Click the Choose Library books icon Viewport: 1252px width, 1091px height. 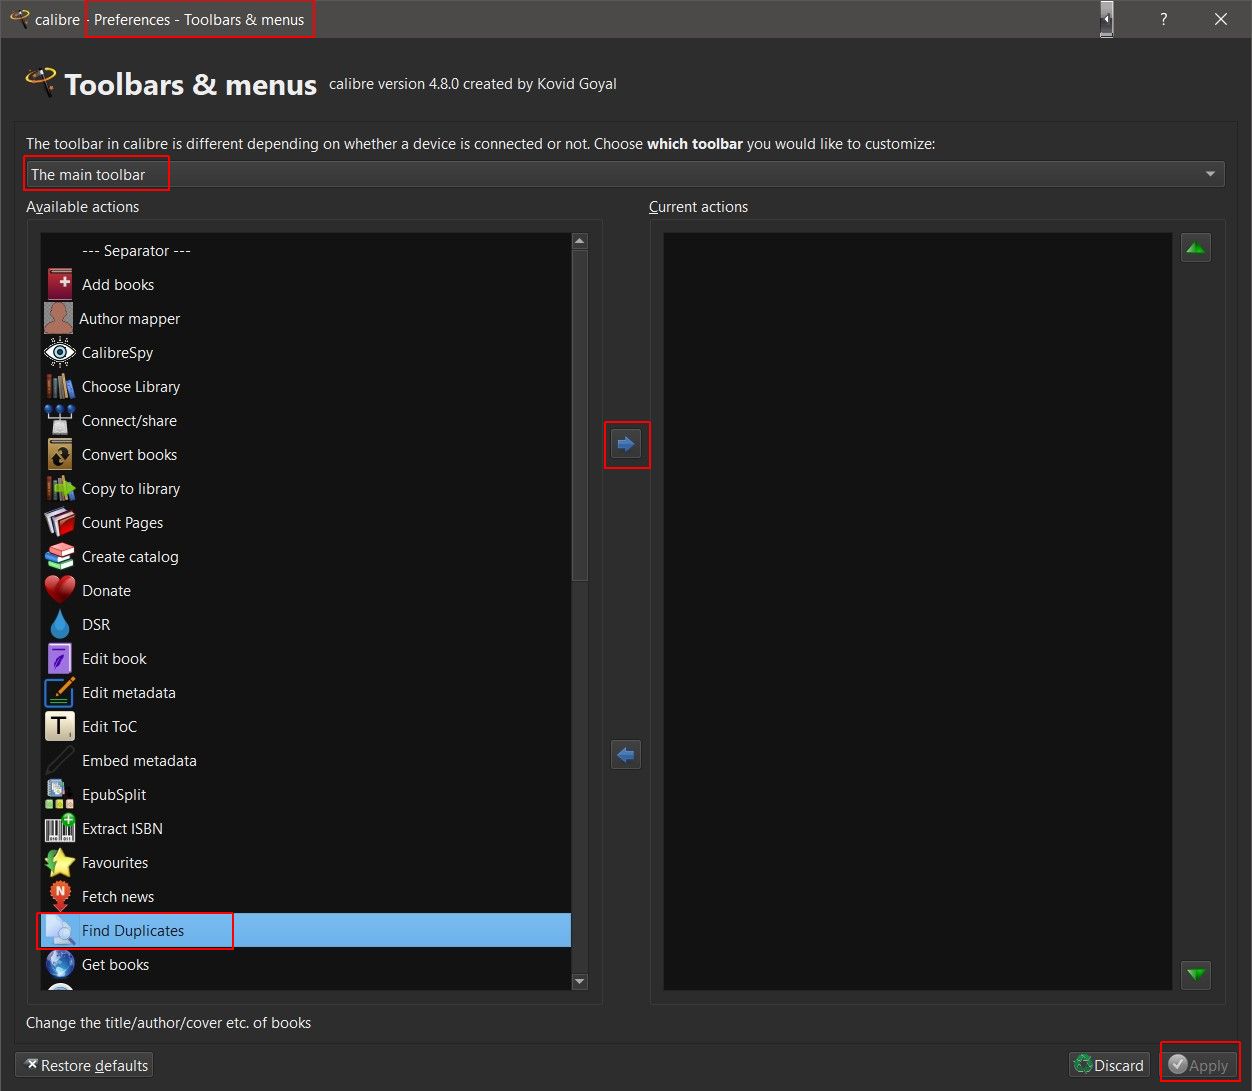pyautogui.click(x=60, y=386)
